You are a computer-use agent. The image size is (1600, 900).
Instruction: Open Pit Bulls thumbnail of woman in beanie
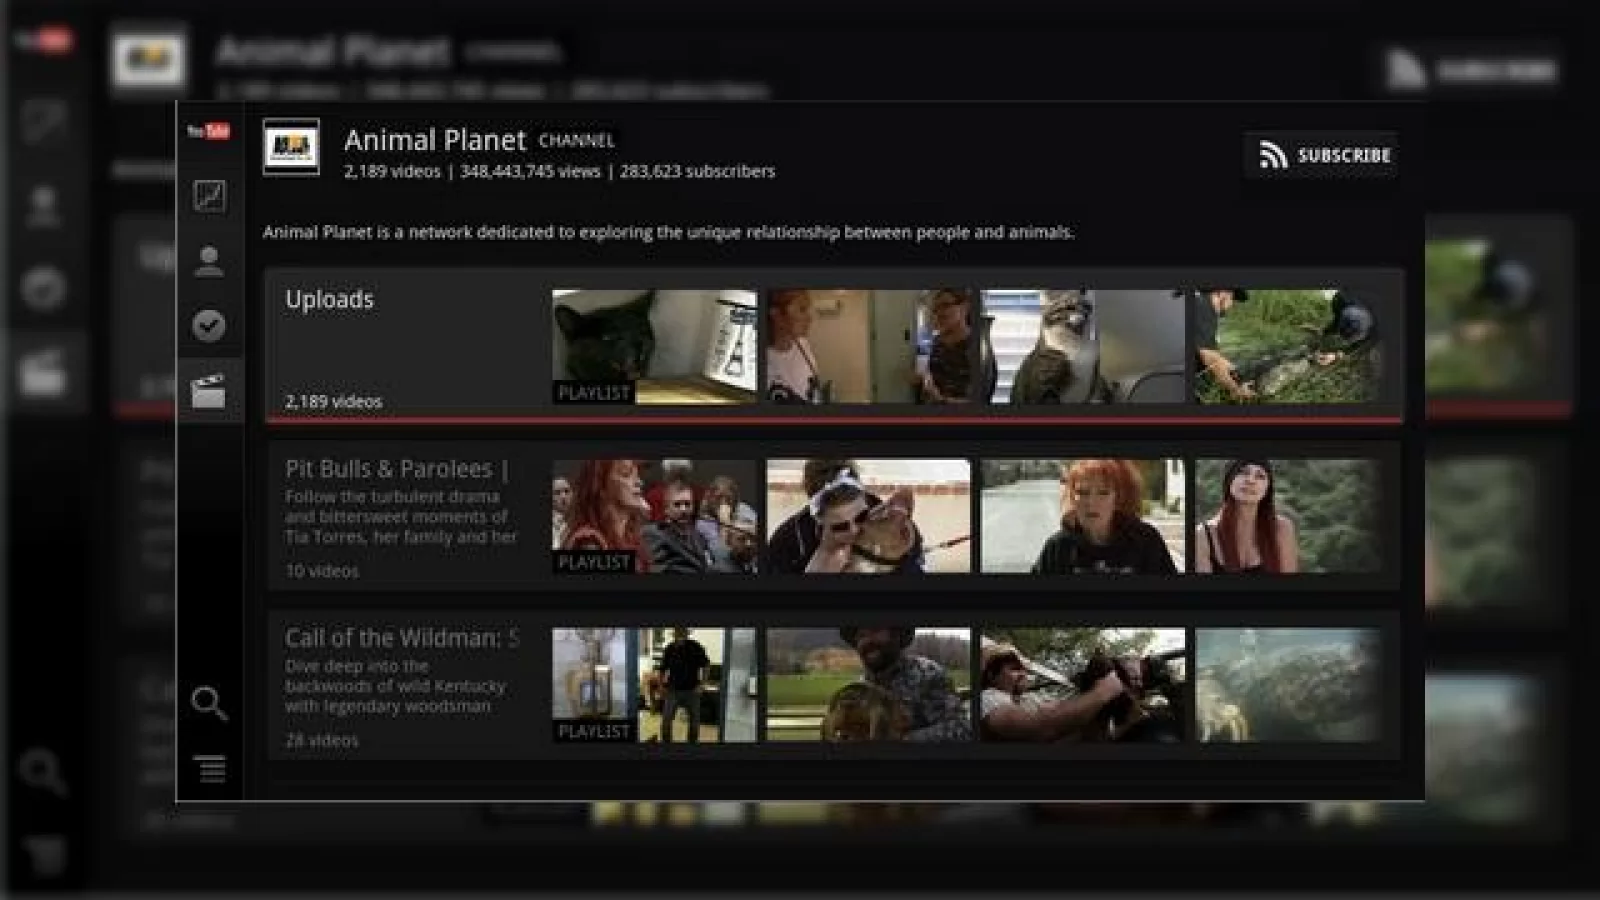[x=1289, y=516]
